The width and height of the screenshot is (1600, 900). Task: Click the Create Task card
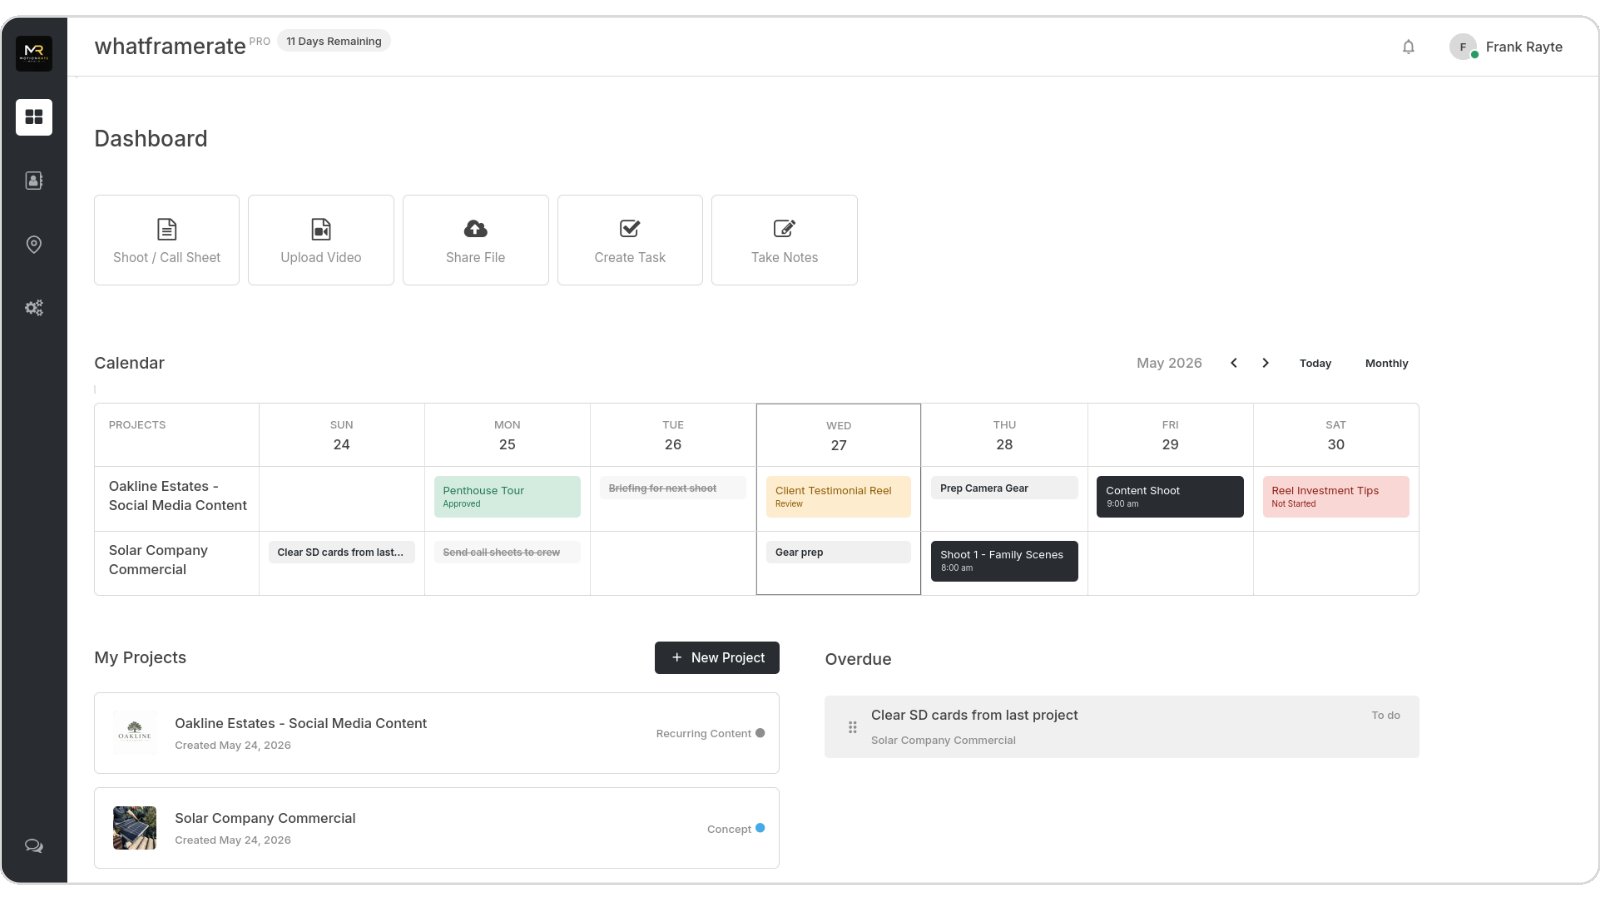tap(630, 240)
